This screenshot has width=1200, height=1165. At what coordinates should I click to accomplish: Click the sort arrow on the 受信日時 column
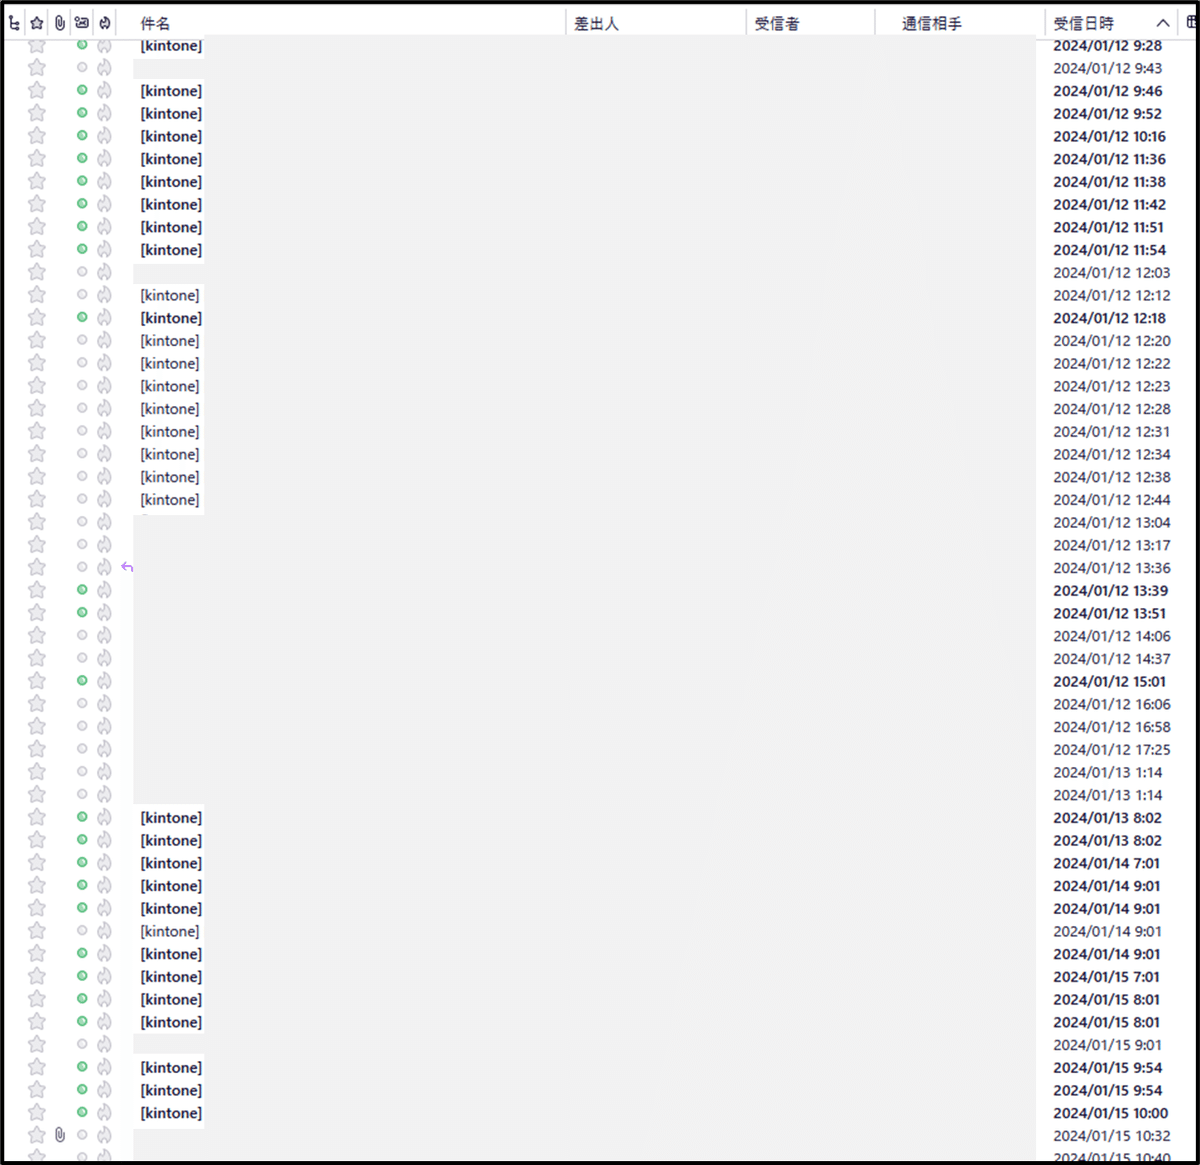[1163, 23]
